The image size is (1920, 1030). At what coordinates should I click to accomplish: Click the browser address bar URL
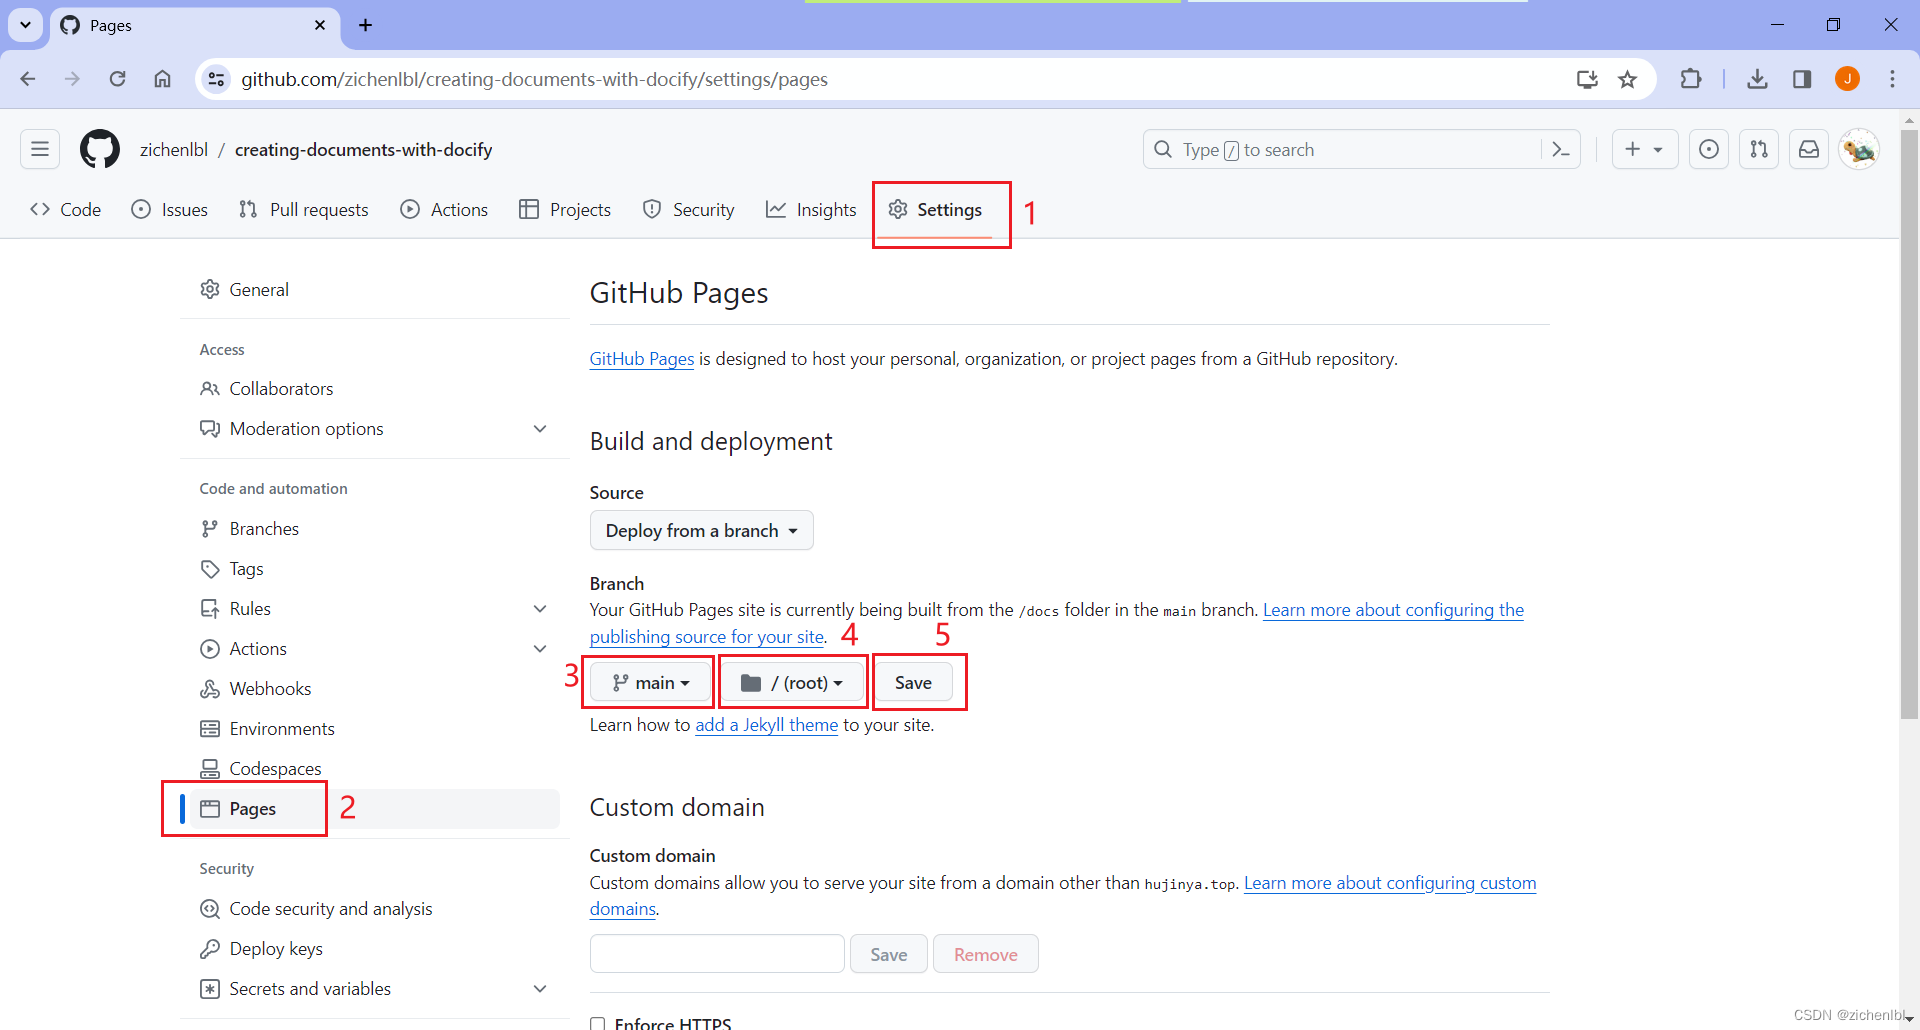point(534,79)
